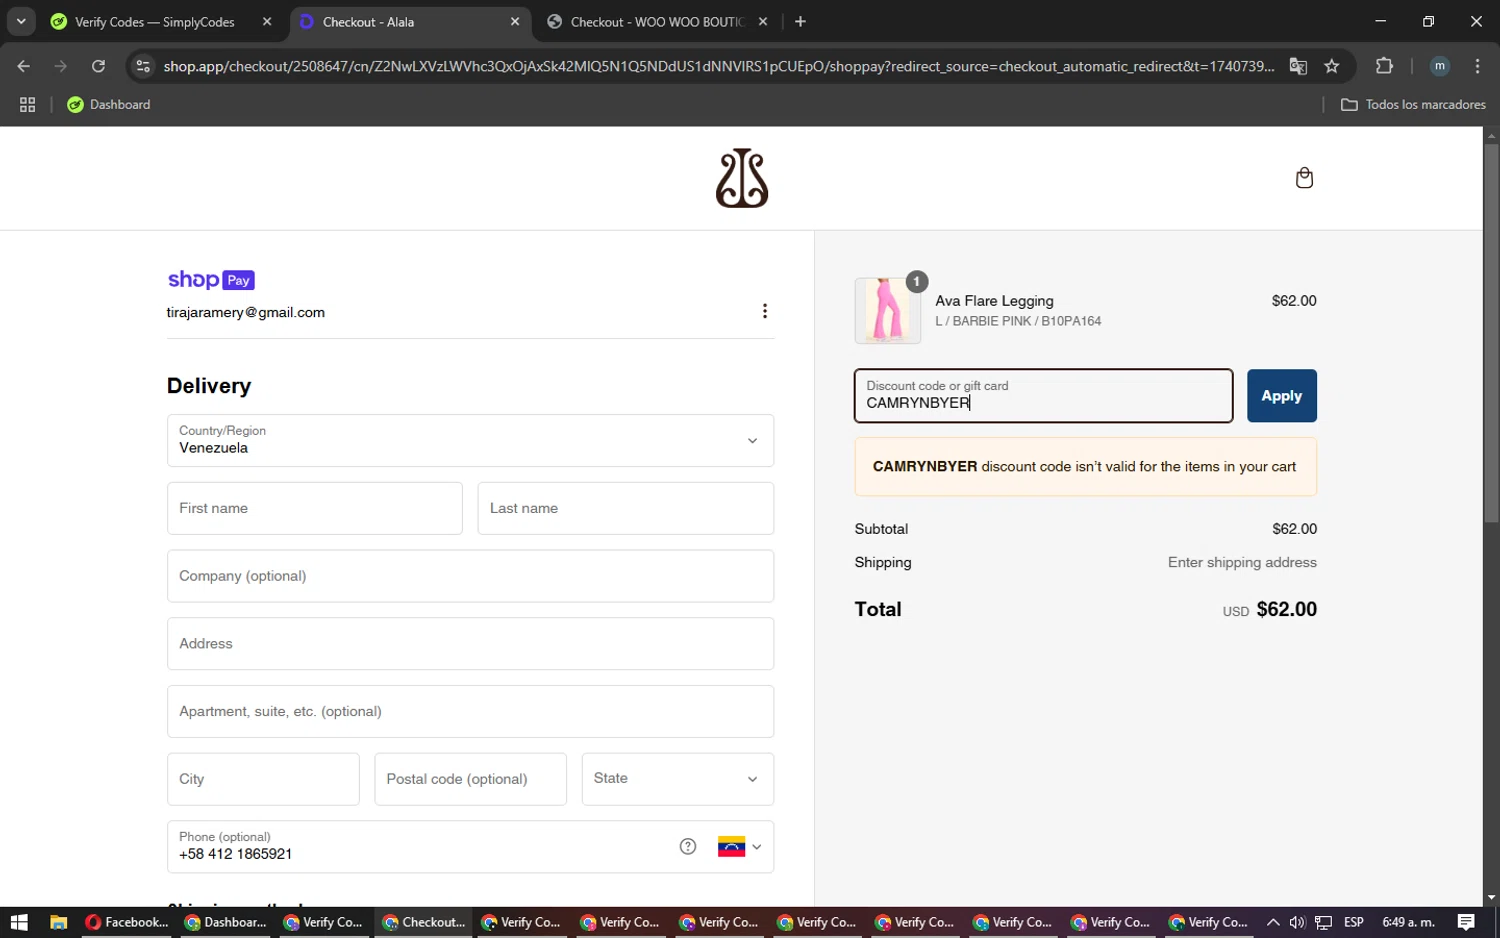Switch to the Checkout - WOO WOO BOUTIQUE tab
The width and height of the screenshot is (1500, 938).
657,22
